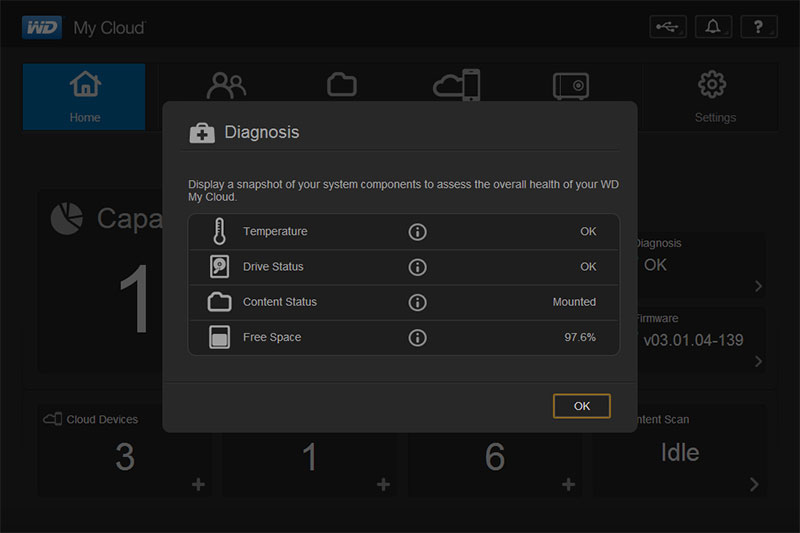Click the Diagnosis first-aid kit icon
The height and width of the screenshot is (533, 800).
coord(202,133)
